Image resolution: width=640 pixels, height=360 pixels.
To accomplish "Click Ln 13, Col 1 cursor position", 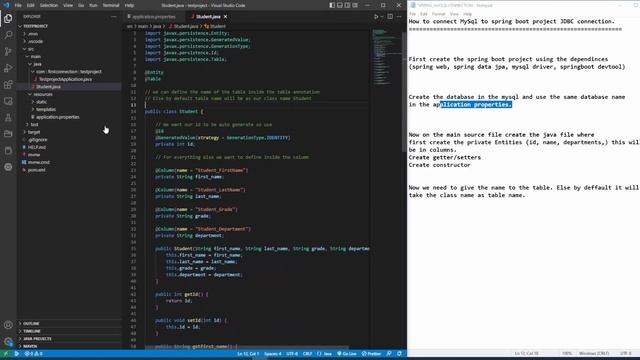I will pyautogui.click(x=248, y=354).
